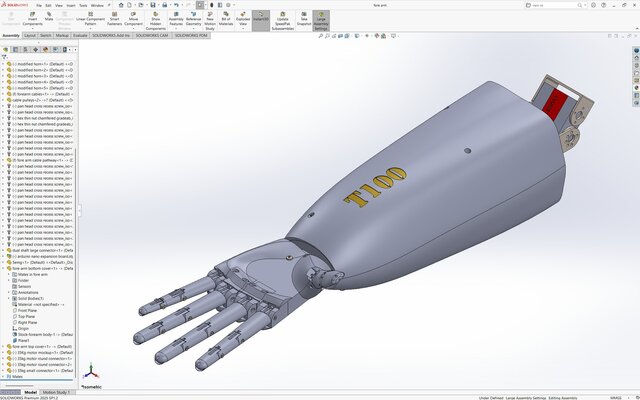The height and width of the screenshot is (400, 640).
Task: Expand forearm cables<1> component
Action: click(3, 94)
